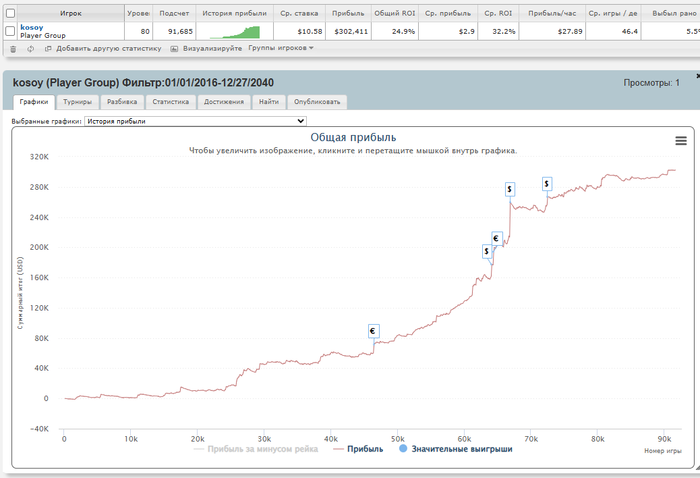
Task: Click the '$302,411' profit value cell
Action: [x=348, y=31]
